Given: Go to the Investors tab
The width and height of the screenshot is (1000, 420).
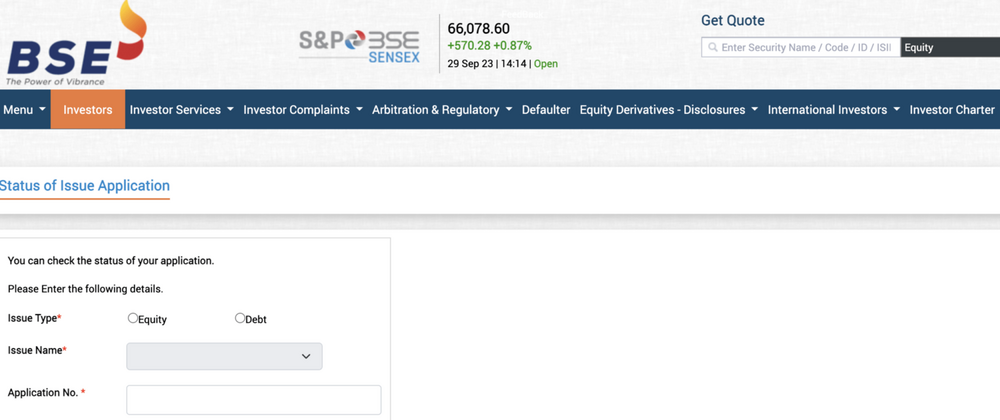Looking at the screenshot, I should [88, 110].
